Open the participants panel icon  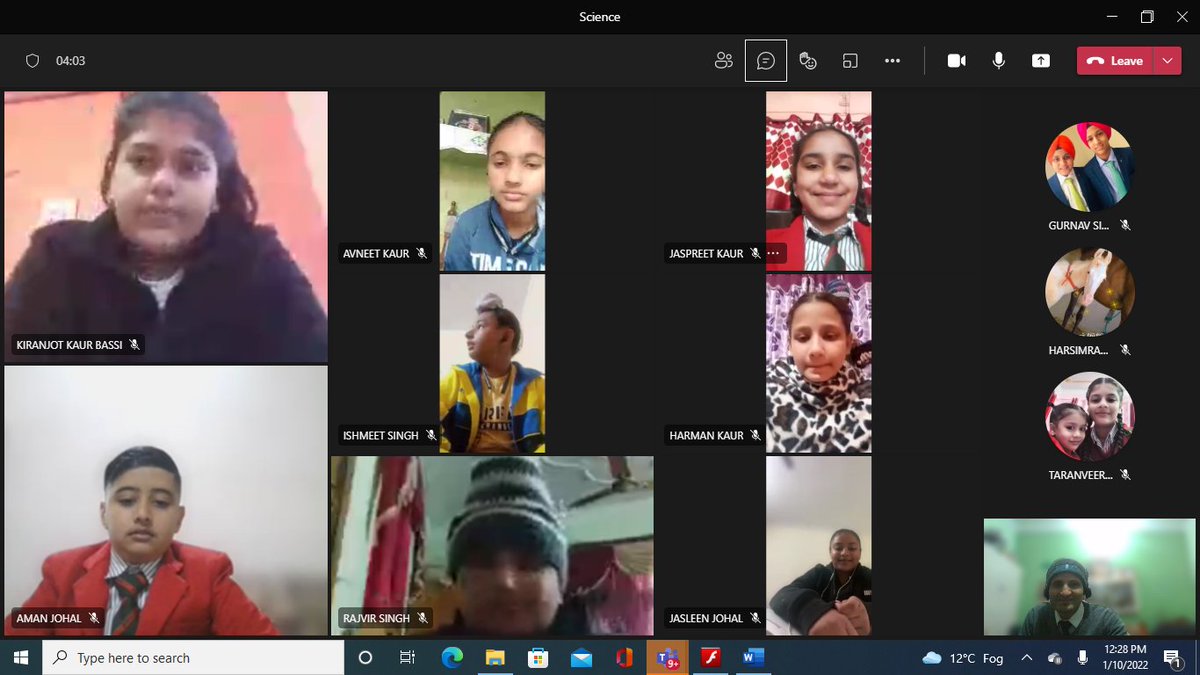coord(724,61)
